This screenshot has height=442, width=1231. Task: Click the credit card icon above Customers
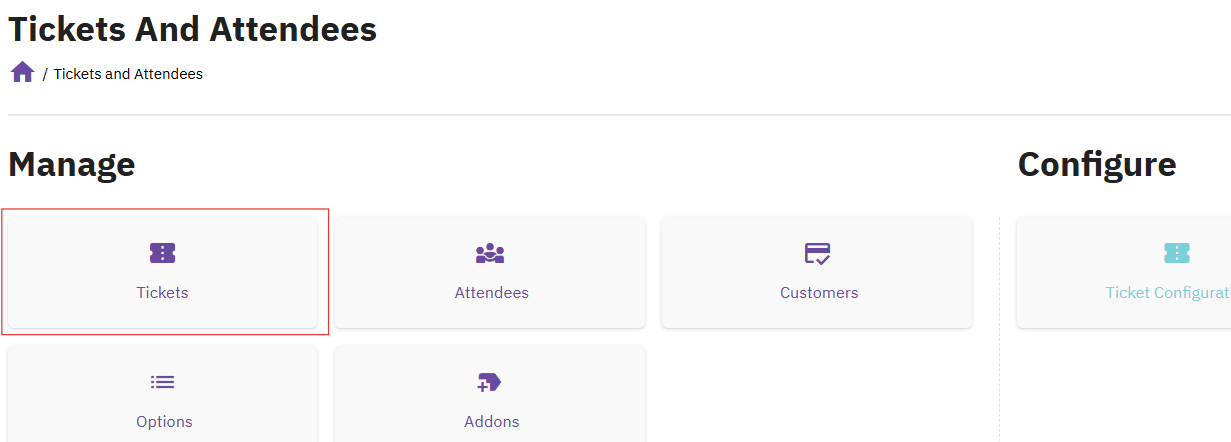(x=818, y=254)
